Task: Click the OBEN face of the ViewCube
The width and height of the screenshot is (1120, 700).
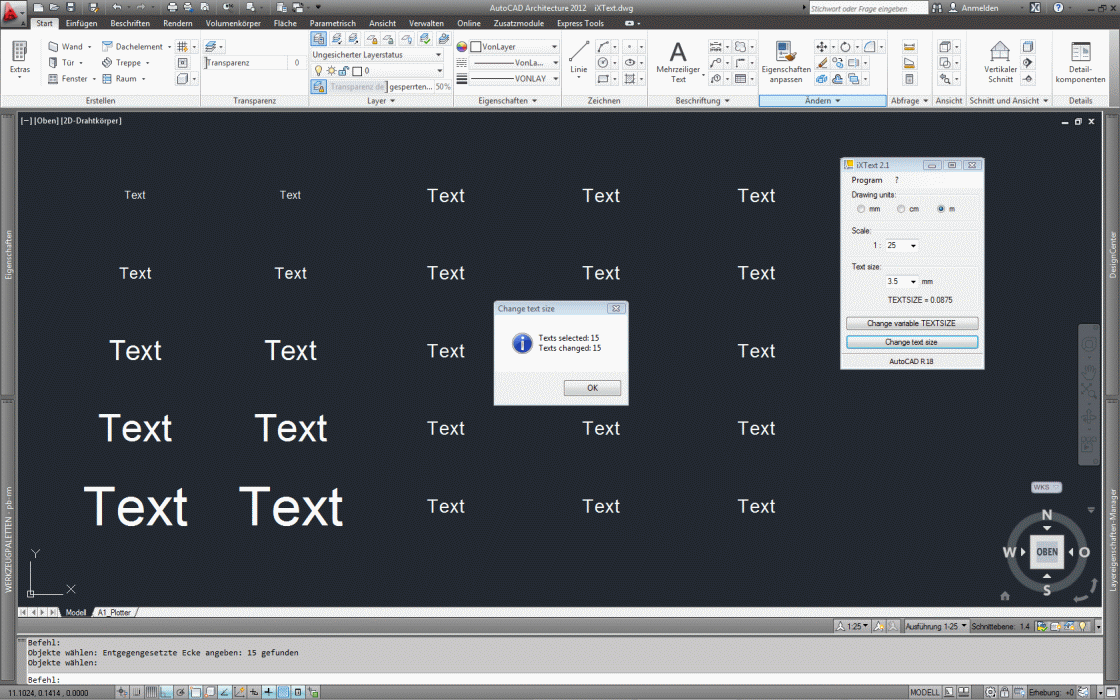Action: coord(1047,552)
